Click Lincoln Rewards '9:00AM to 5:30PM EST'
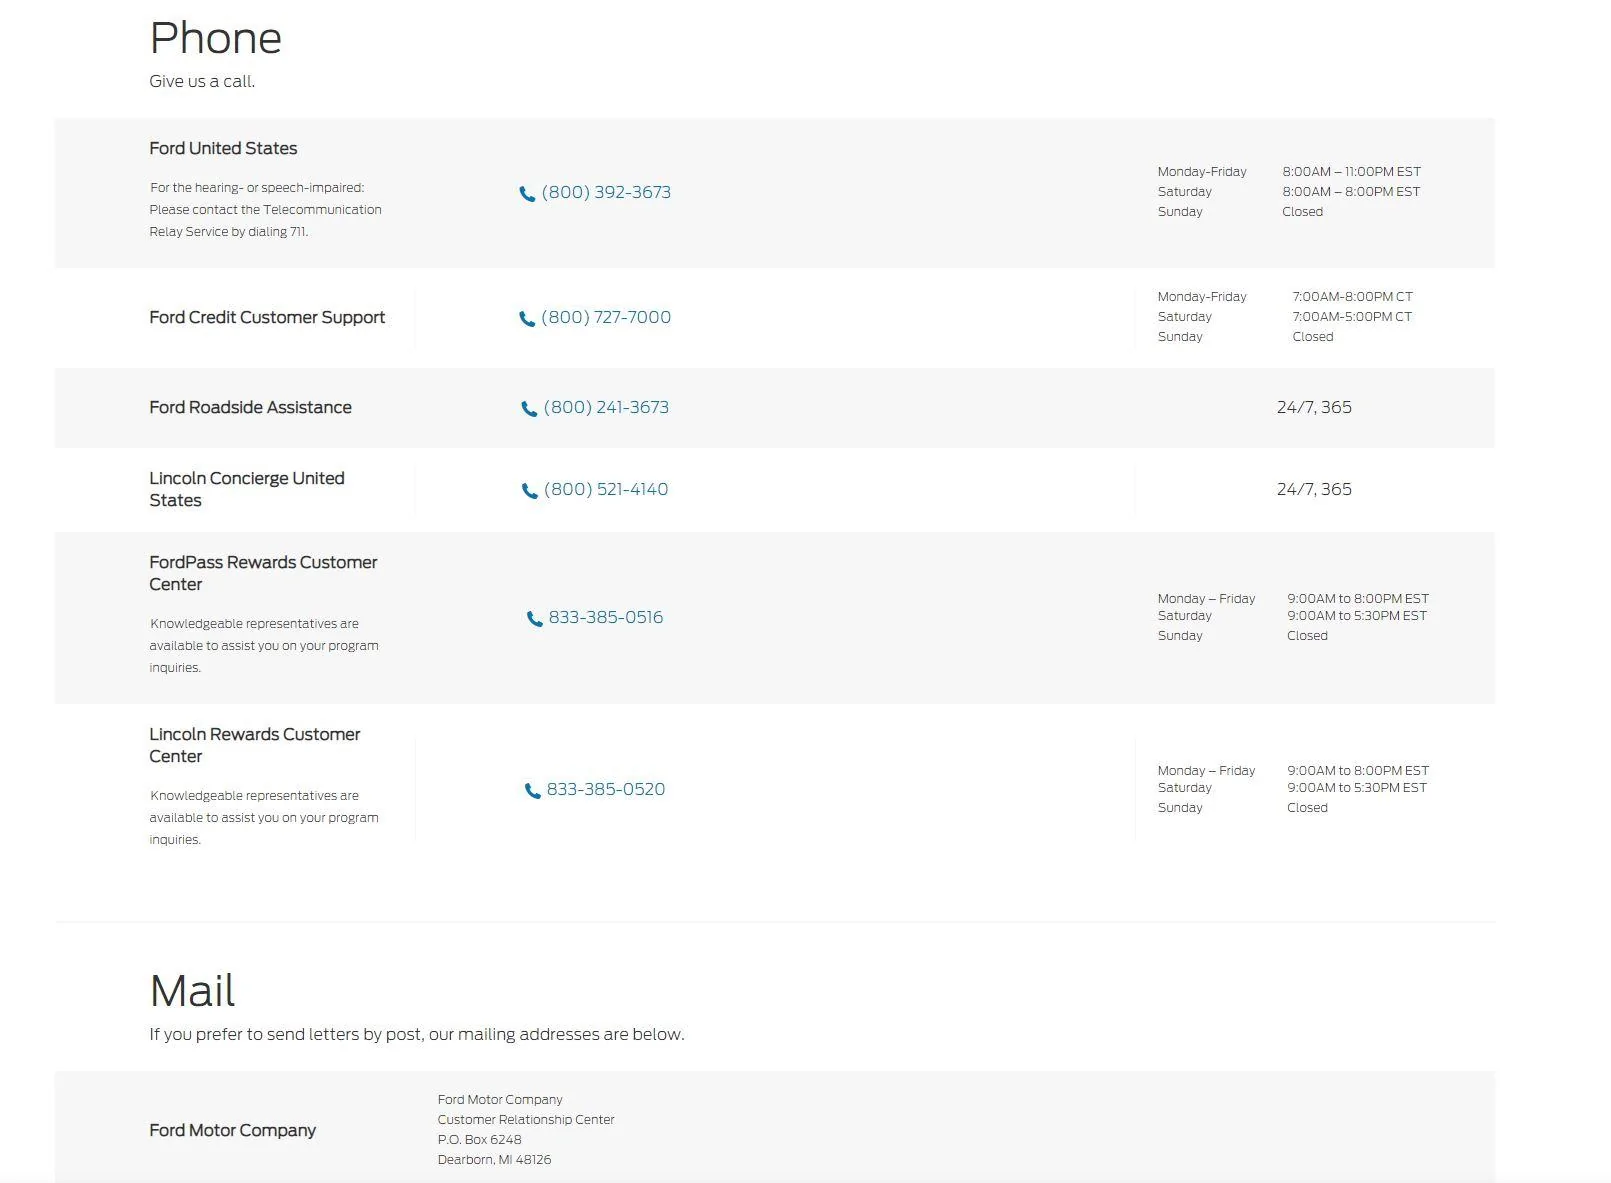Image resolution: width=1611 pixels, height=1183 pixels. pyautogui.click(x=1357, y=788)
